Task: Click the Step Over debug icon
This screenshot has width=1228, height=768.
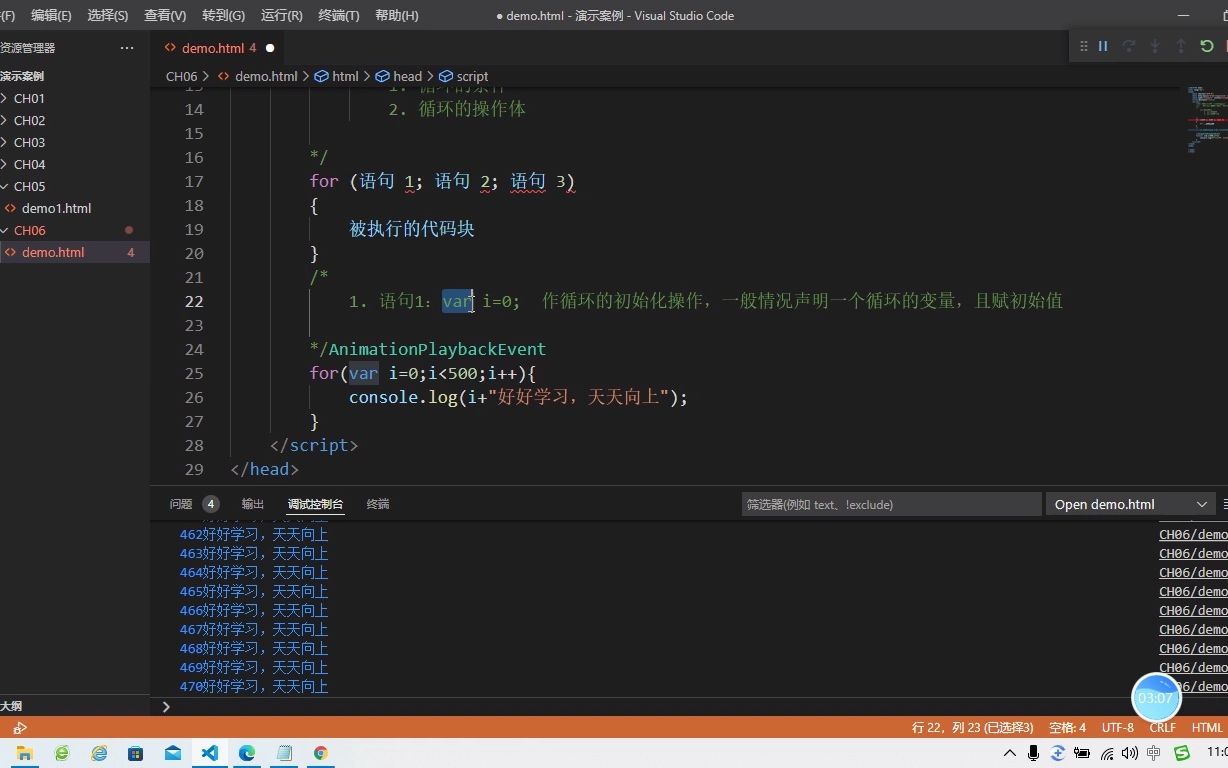Action: point(1128,46)
